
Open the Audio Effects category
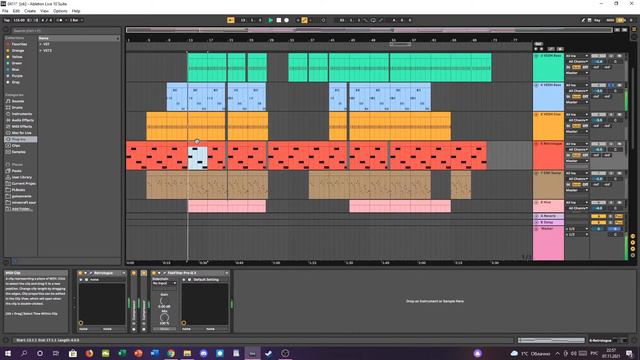pos(22,120)
